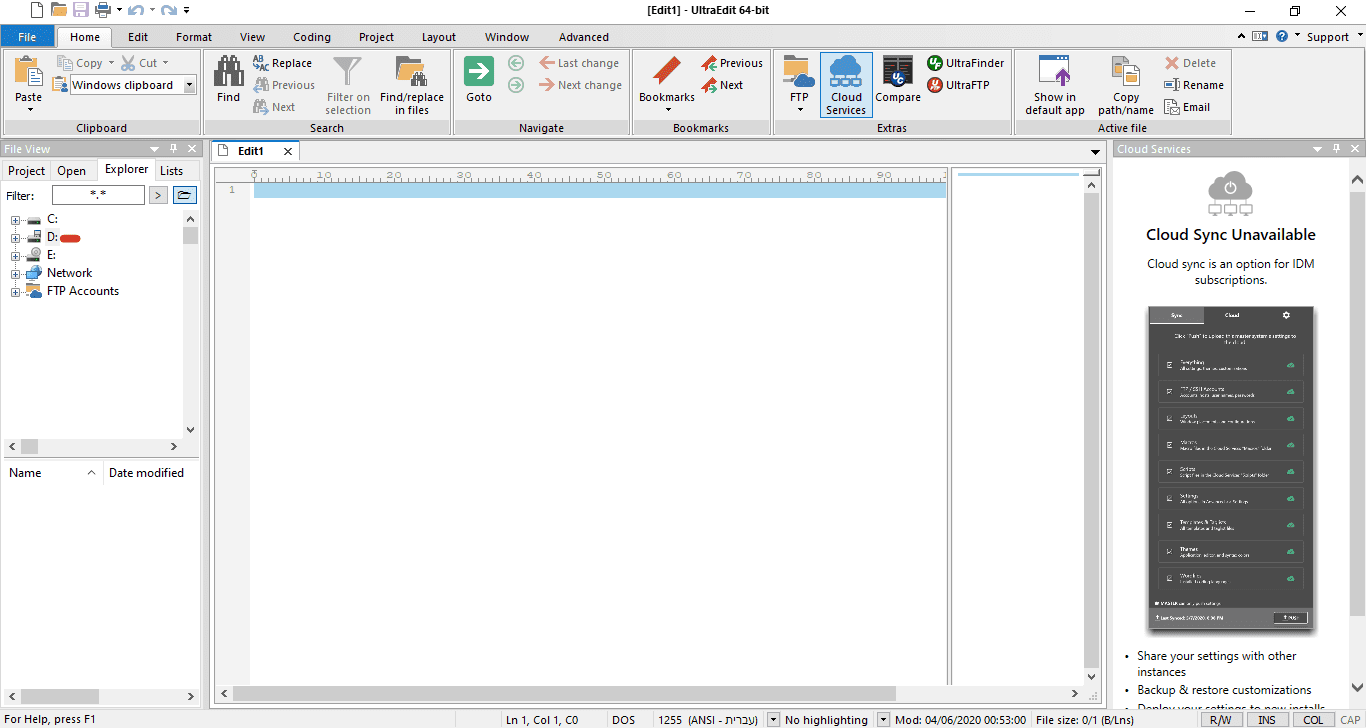
Task: Expand the C: drive node
Action: [x=15, y=219]
